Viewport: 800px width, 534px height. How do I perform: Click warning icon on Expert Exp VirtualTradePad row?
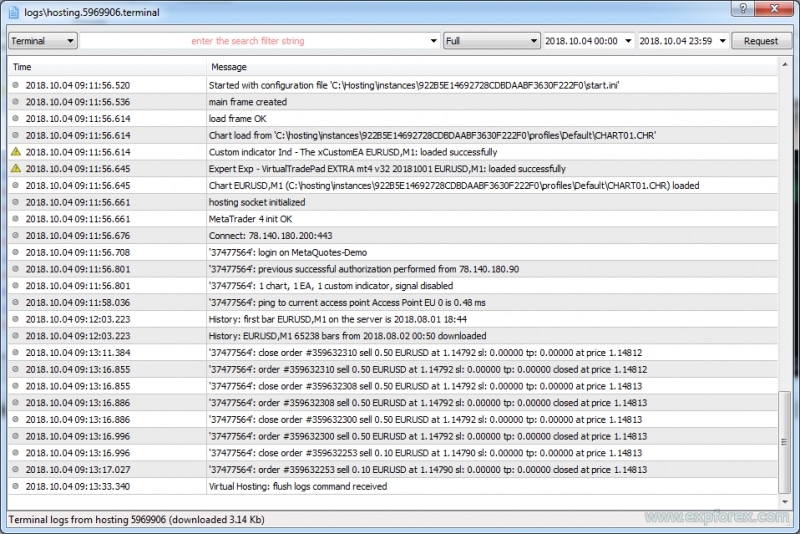(x=15, y=169)
